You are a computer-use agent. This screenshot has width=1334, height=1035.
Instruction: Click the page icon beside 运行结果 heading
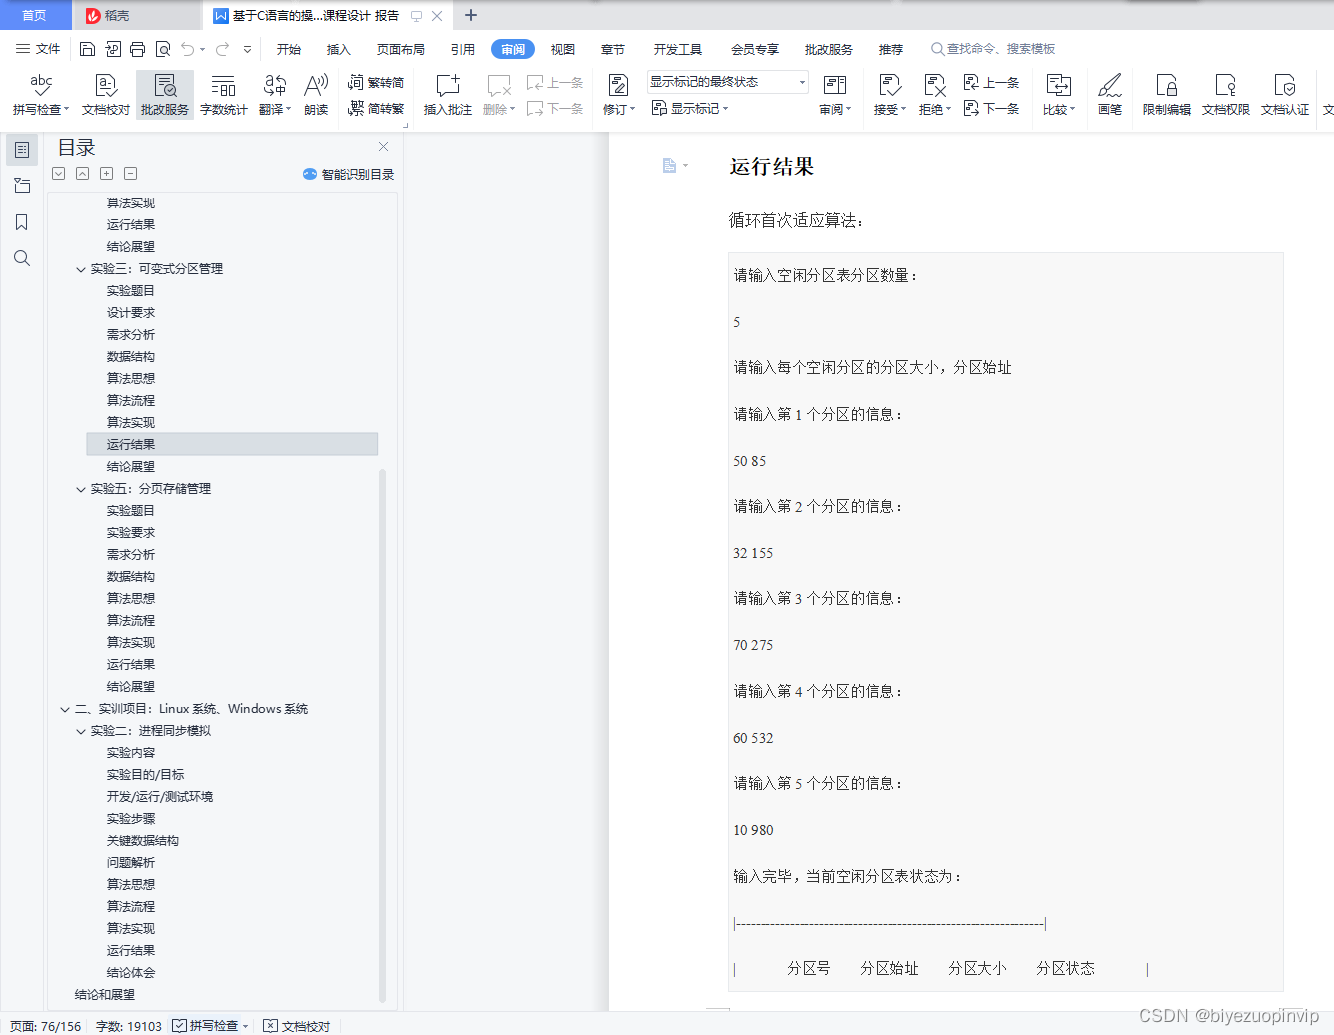pos(670,166)
